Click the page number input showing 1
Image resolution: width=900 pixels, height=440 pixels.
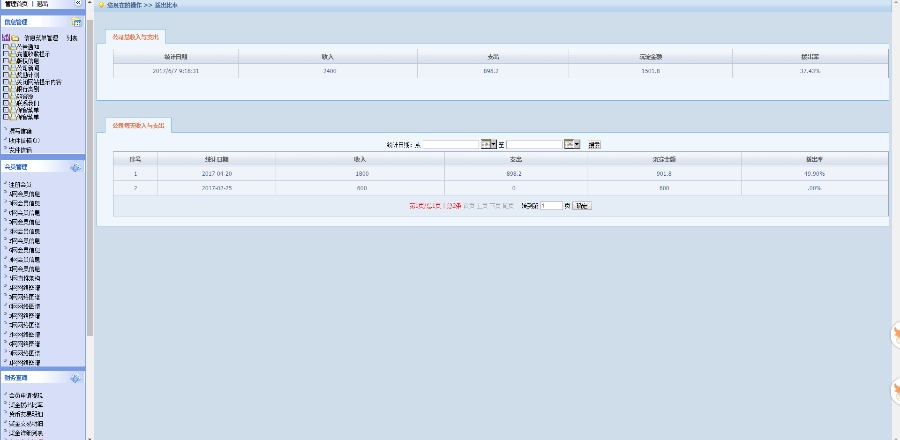click(551, 205)
